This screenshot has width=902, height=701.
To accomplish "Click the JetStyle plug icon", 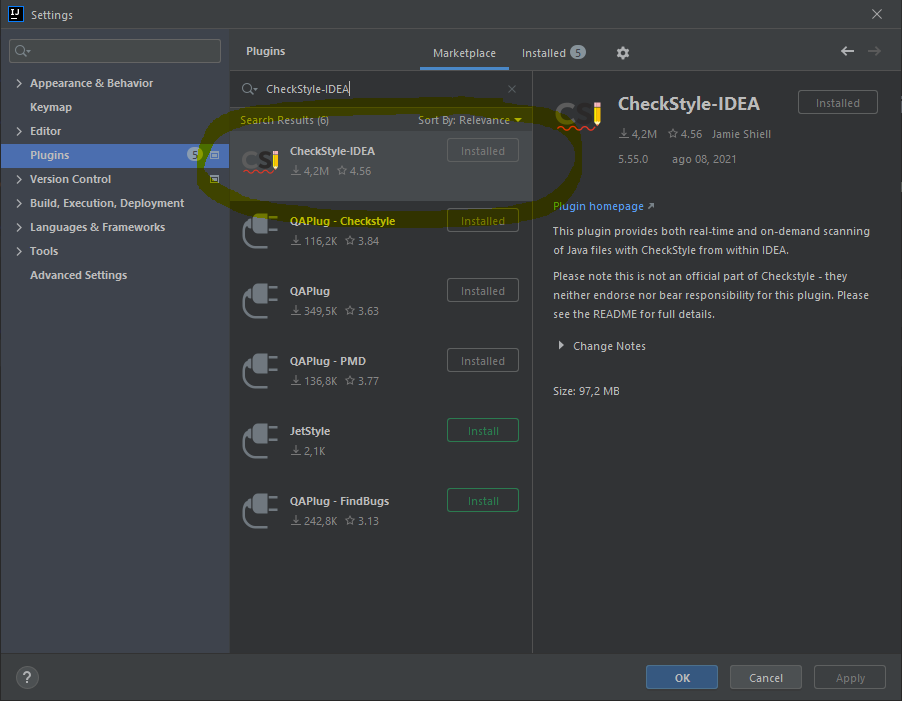I will tap(260, 441).
